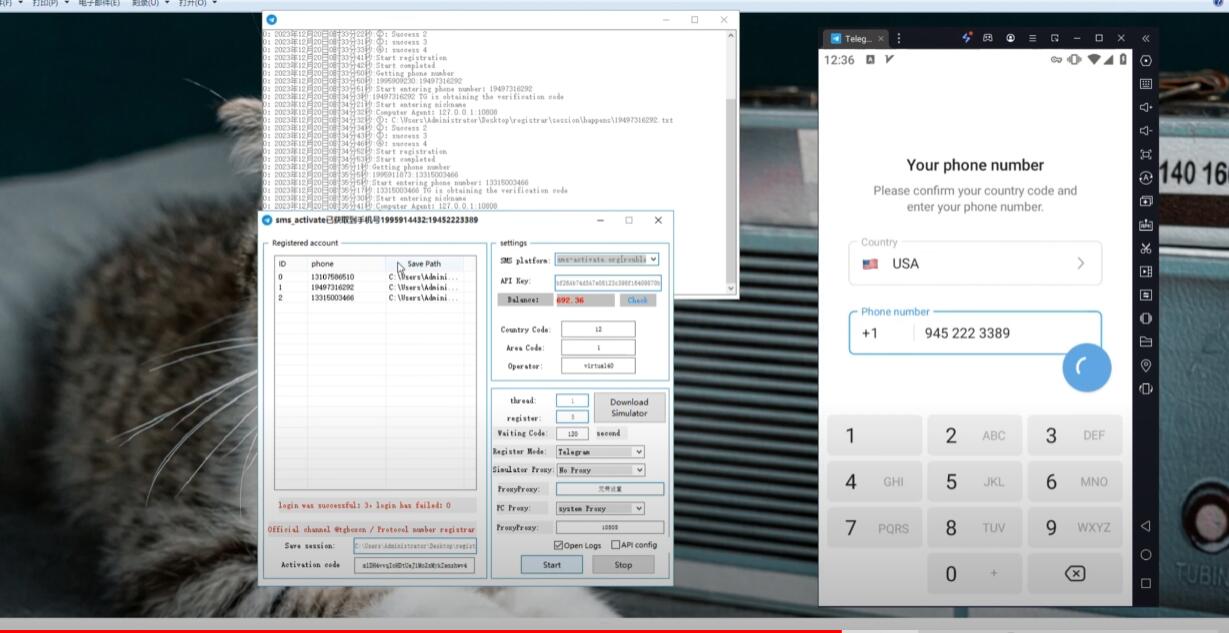The height and width of the screenshot is (633, 1229).
Task: Click the popout window icon in emulator title bar
Action: (1055, 38)
